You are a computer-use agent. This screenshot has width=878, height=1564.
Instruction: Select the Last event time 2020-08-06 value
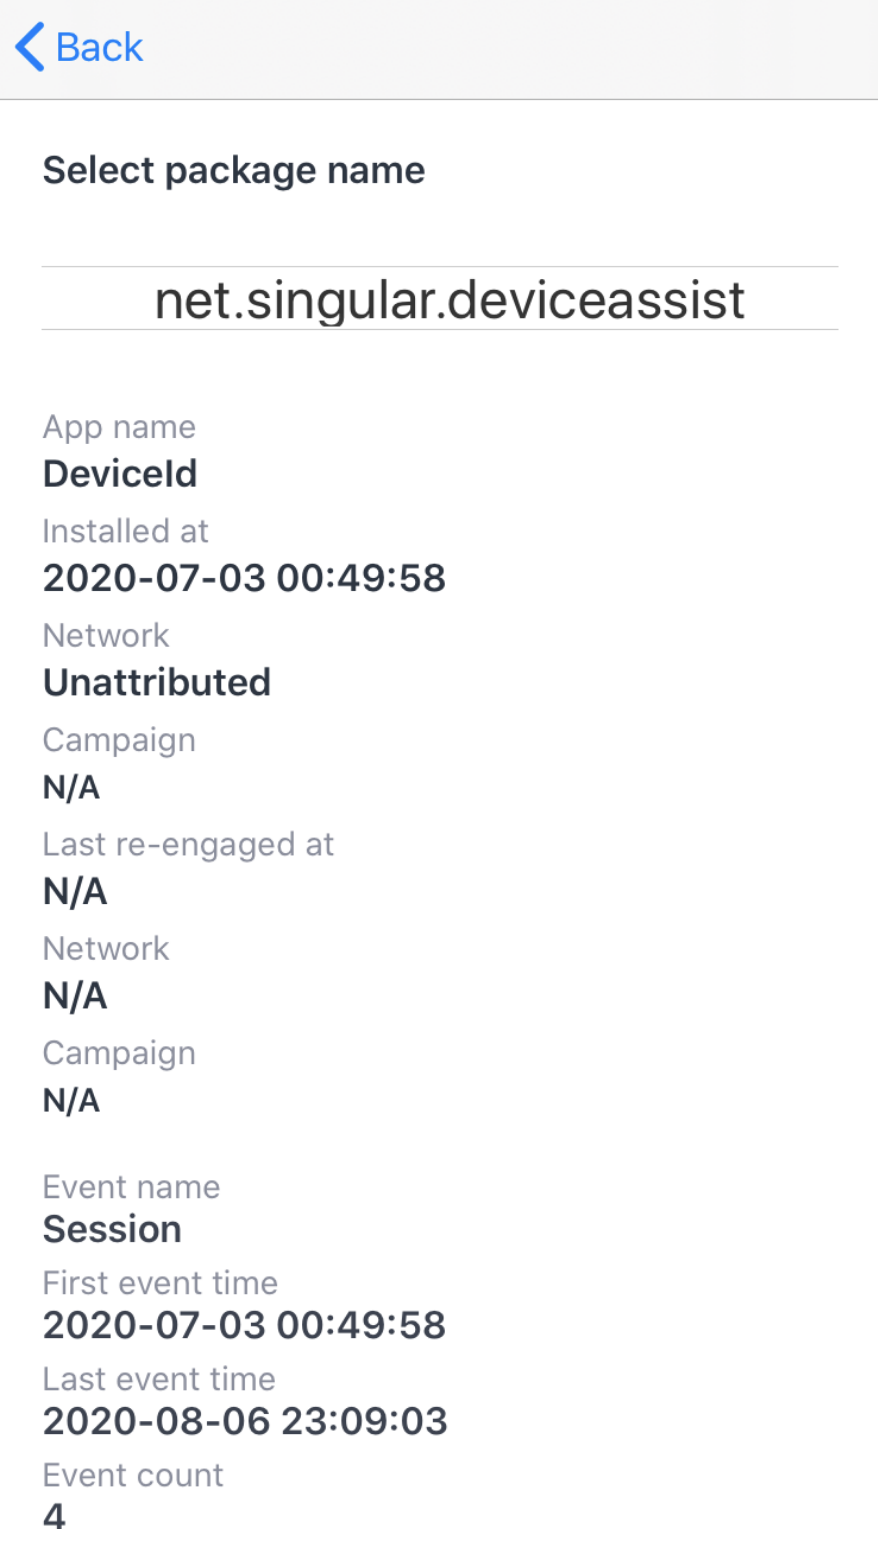coord(244,1421)
